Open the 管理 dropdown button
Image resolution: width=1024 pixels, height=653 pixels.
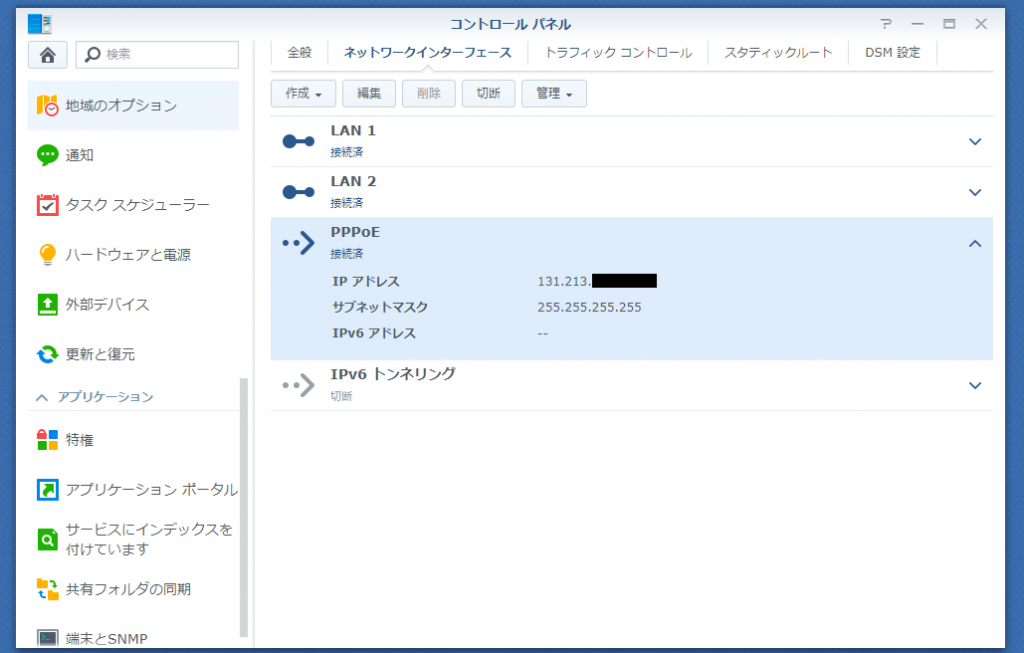(554, 93)
